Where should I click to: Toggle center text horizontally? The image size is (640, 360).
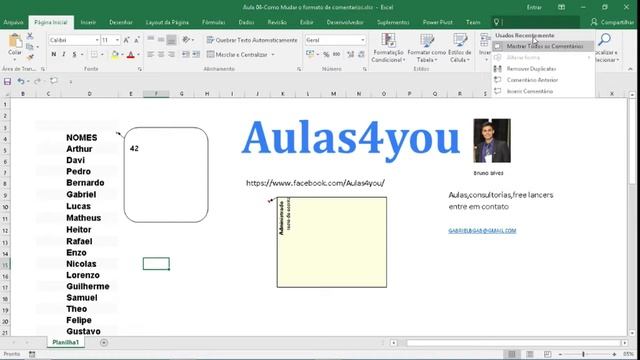click(x=161, y=54)
